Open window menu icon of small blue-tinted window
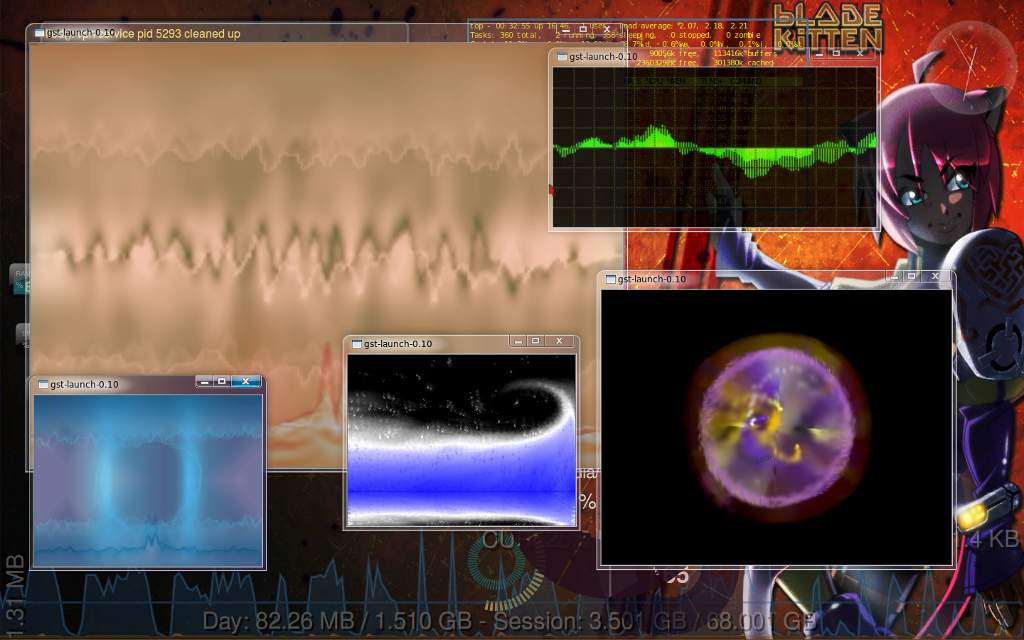1024x640 pixels. pos(43,385)
